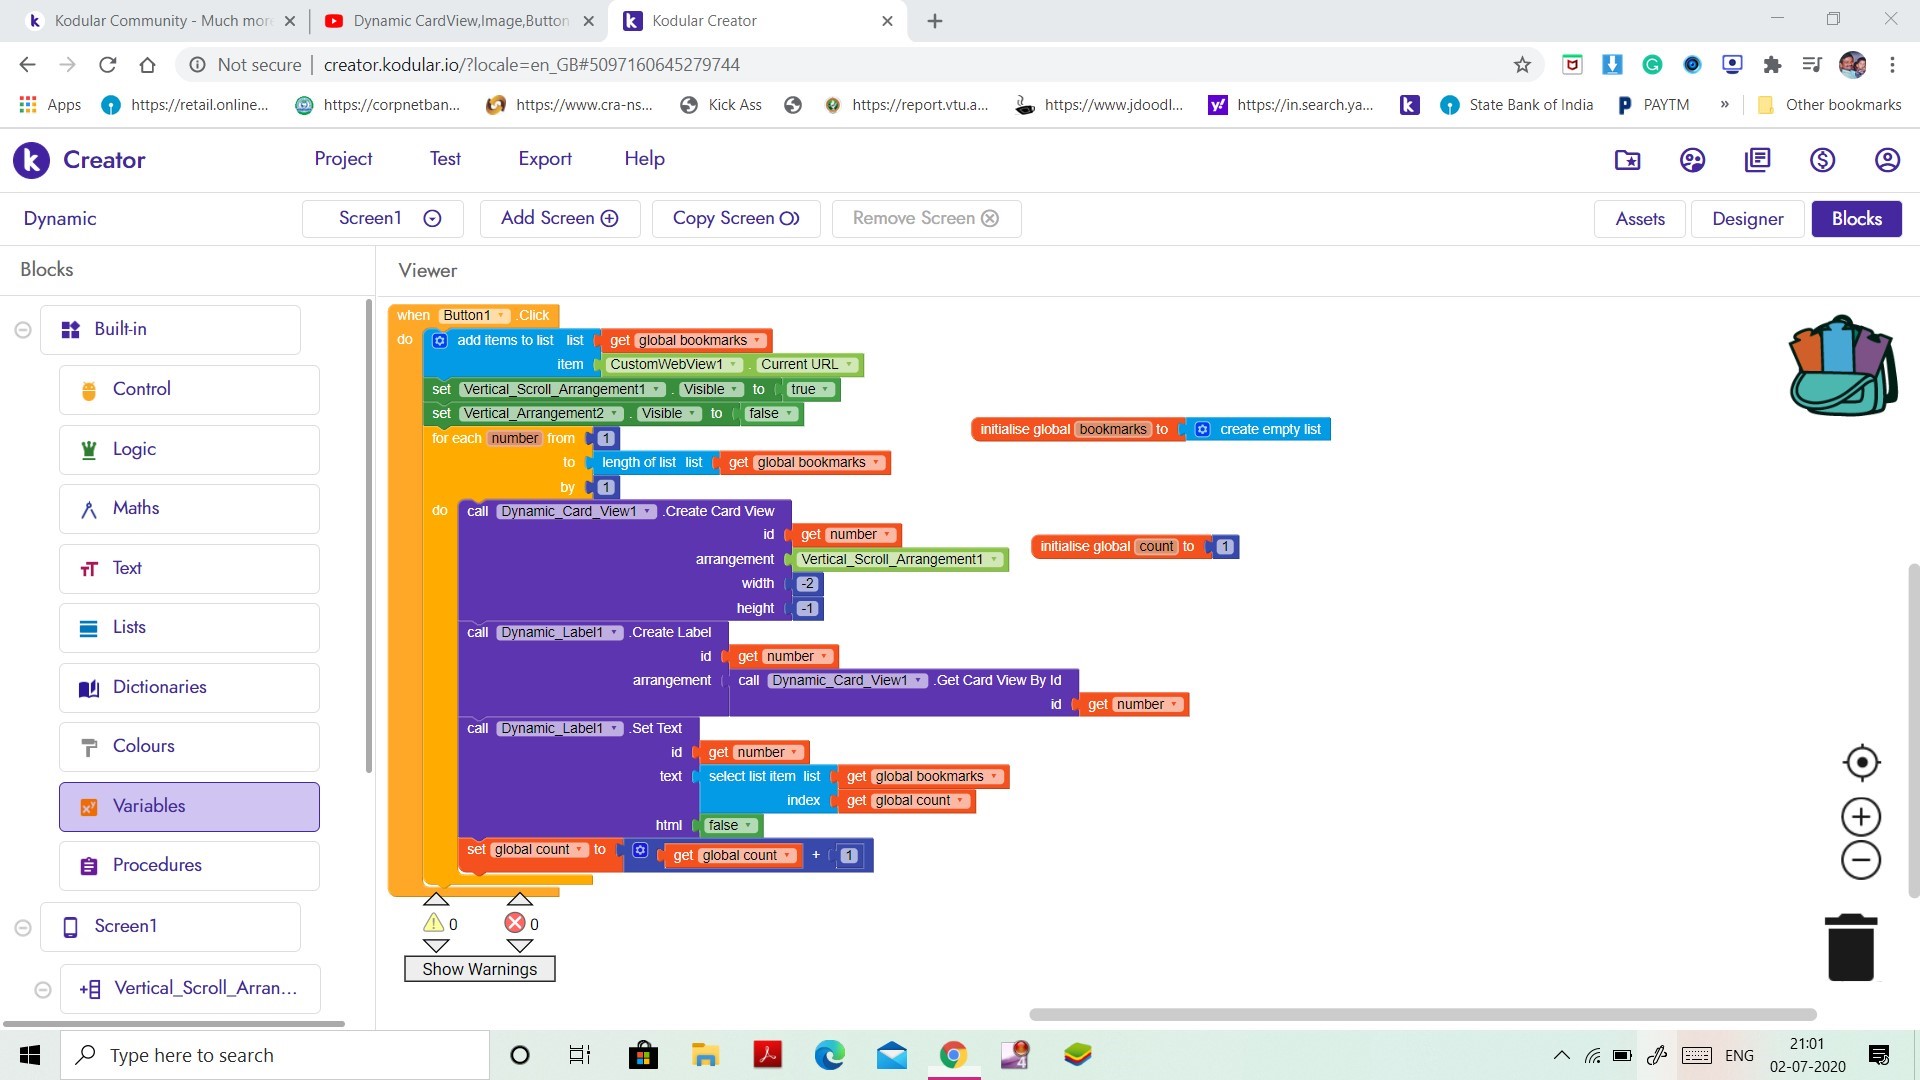This screenshot has width=1920, height=1080.
Task: Open the backpack in the viewer
Action: [1843, 366]
